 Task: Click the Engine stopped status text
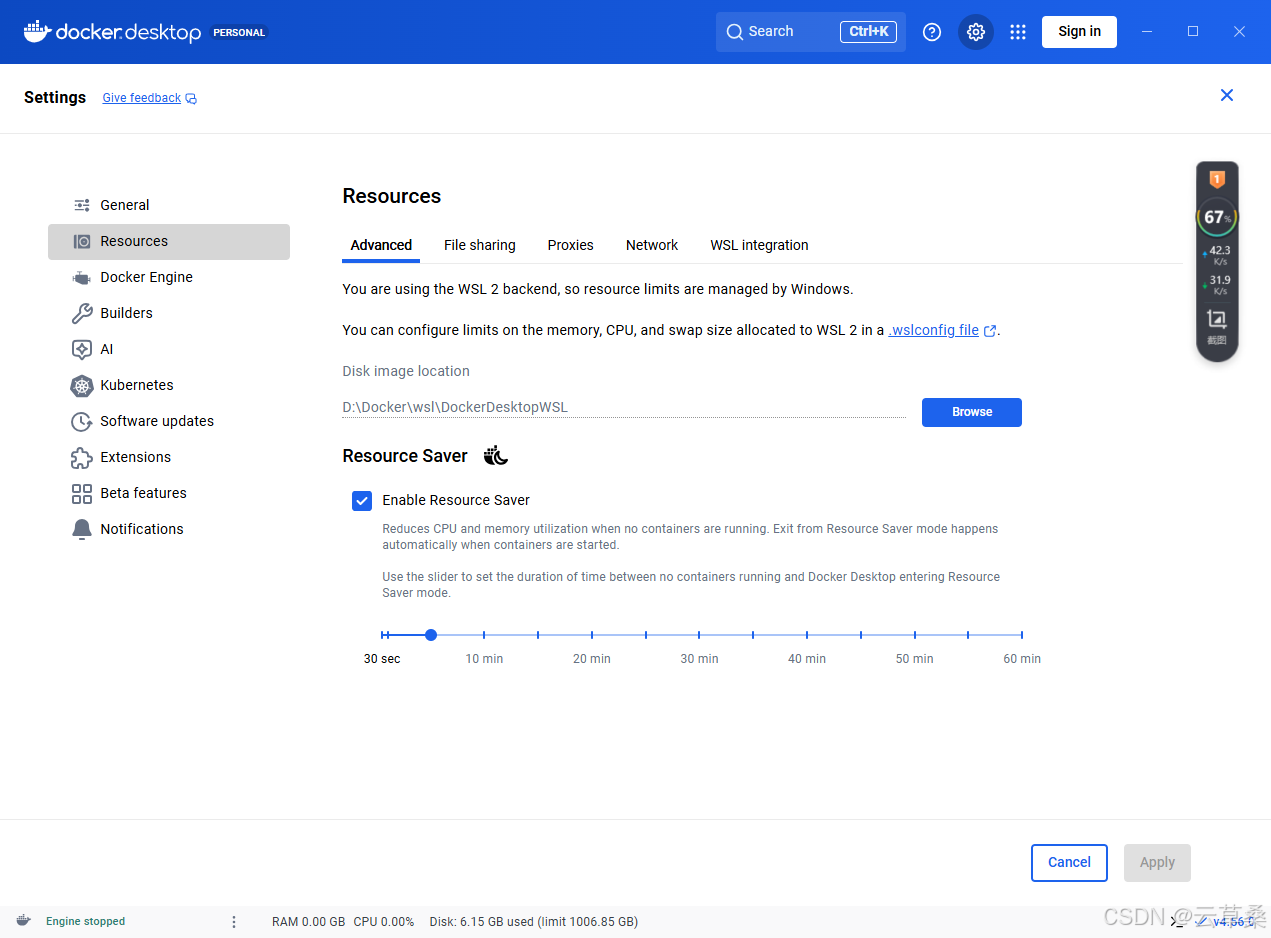tap(85, 921)
